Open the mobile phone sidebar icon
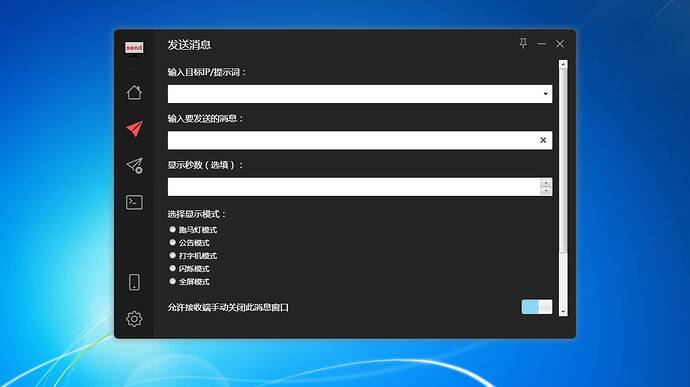This screenshot has height=387, width=690. 134,282
